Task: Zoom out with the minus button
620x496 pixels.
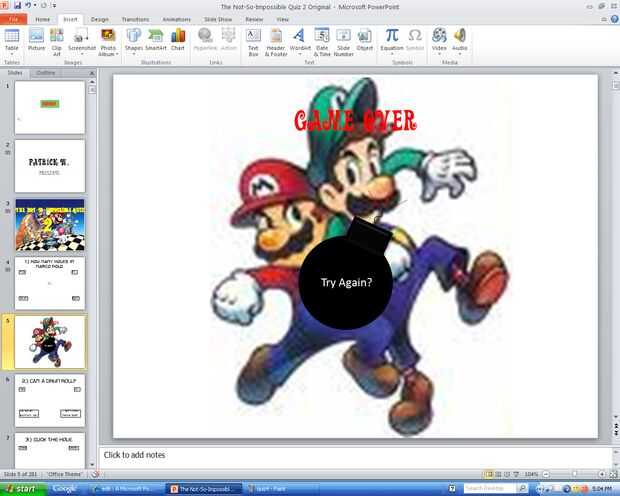Action: (x=546, y=474)
